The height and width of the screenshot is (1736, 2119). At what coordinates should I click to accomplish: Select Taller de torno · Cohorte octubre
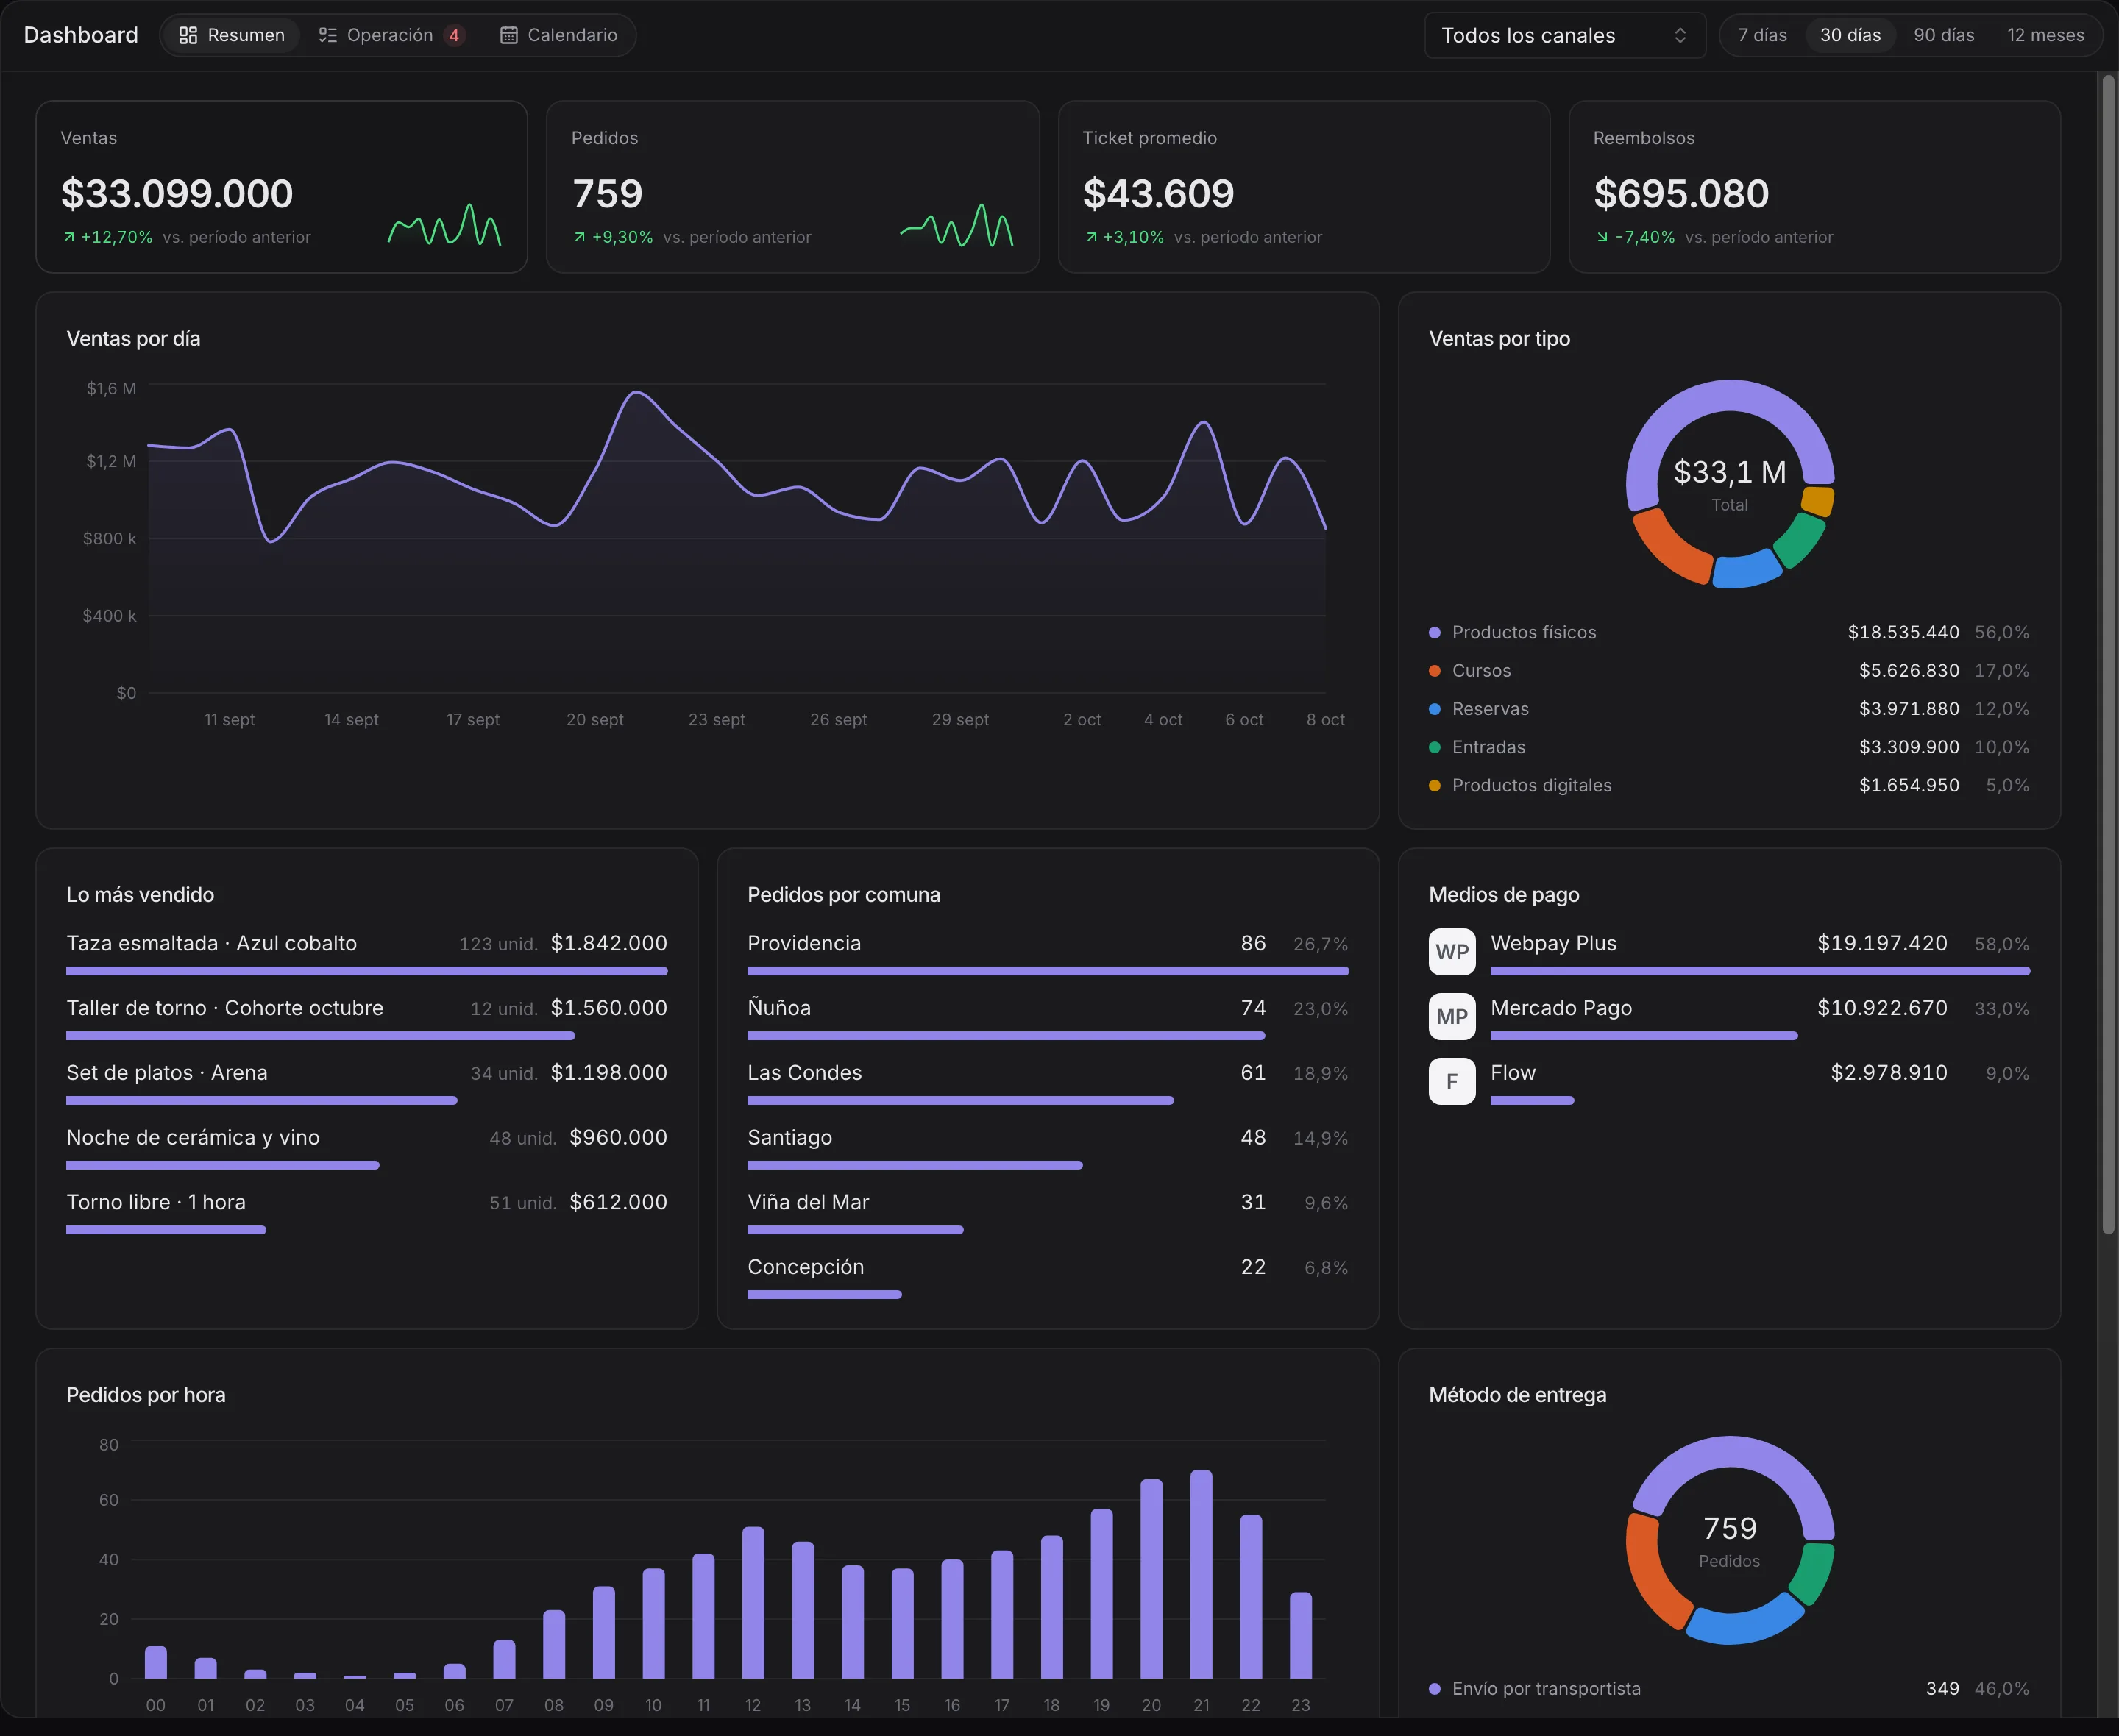pyautogui.click(x=367, y=1019)
